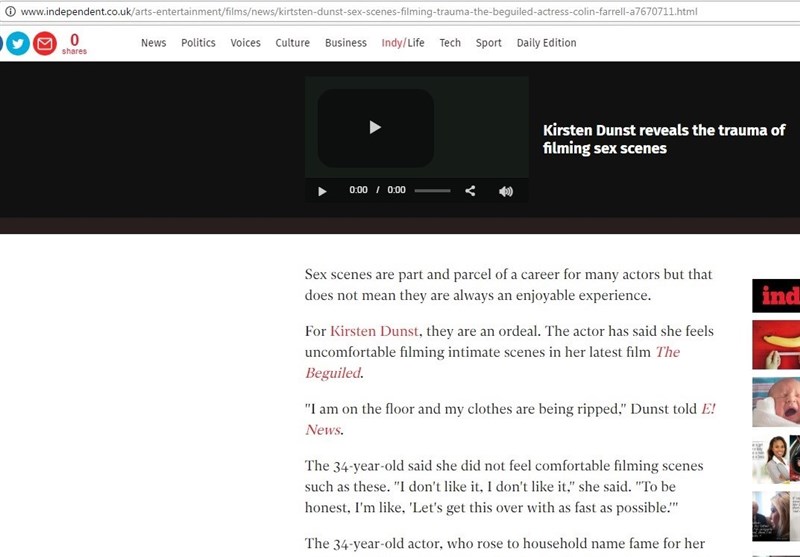Select Culture in the navigation bar
The width and height of the screenshot is (800, 557).
point(292,43)
